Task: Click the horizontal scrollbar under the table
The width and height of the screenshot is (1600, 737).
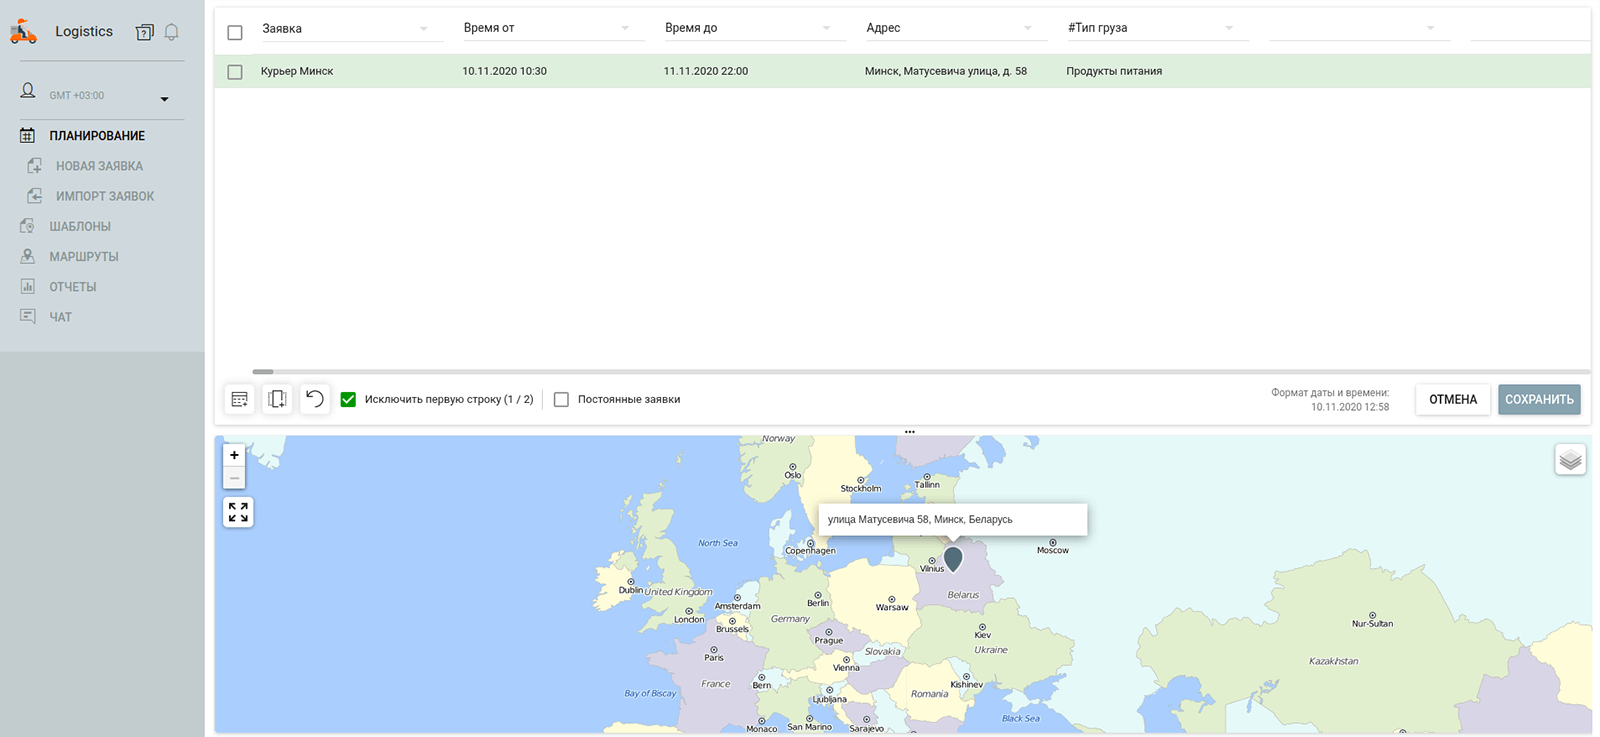Action: [x=263, y=371]
